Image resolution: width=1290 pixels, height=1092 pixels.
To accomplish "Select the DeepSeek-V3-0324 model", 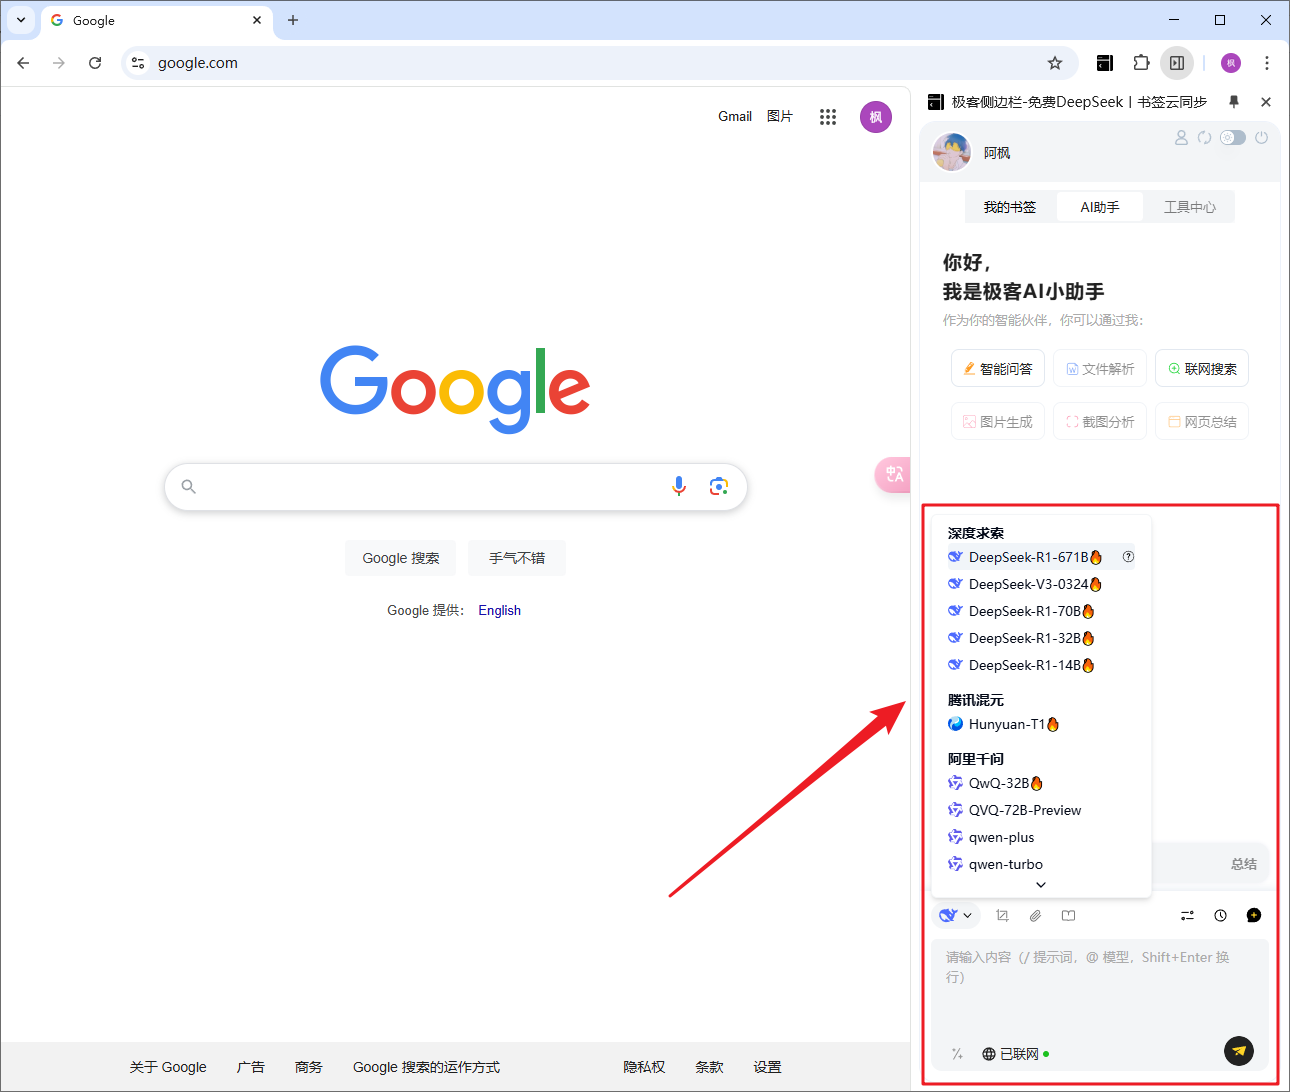I will point(1040,584).
